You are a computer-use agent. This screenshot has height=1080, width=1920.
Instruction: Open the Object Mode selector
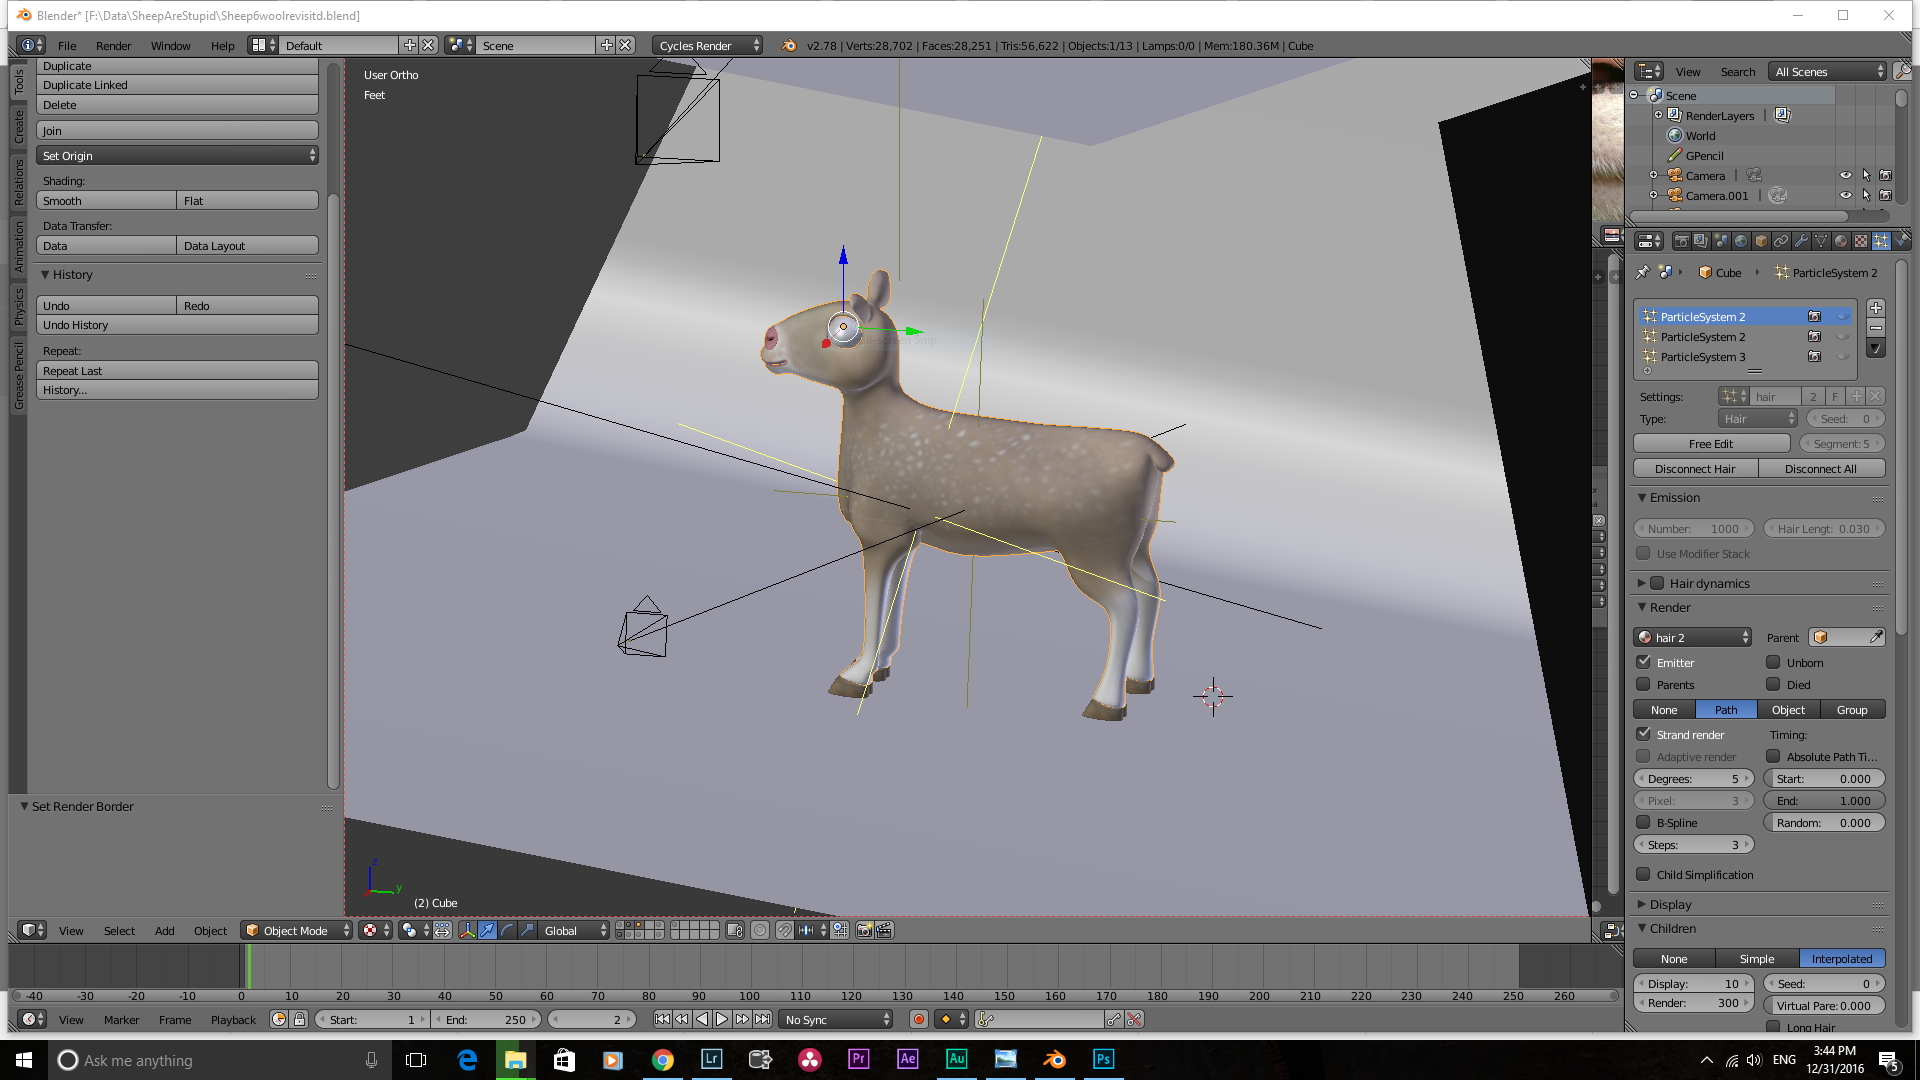click(x=297, y=930)
